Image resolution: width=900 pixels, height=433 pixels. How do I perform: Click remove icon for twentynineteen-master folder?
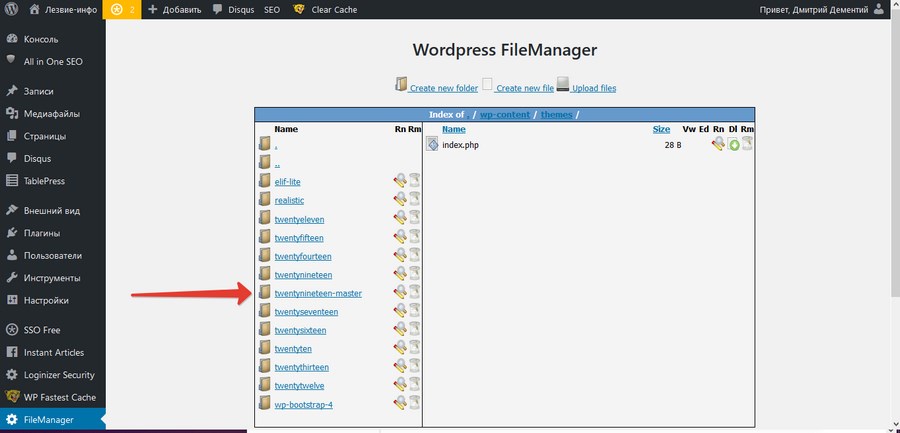coord(414,293)
